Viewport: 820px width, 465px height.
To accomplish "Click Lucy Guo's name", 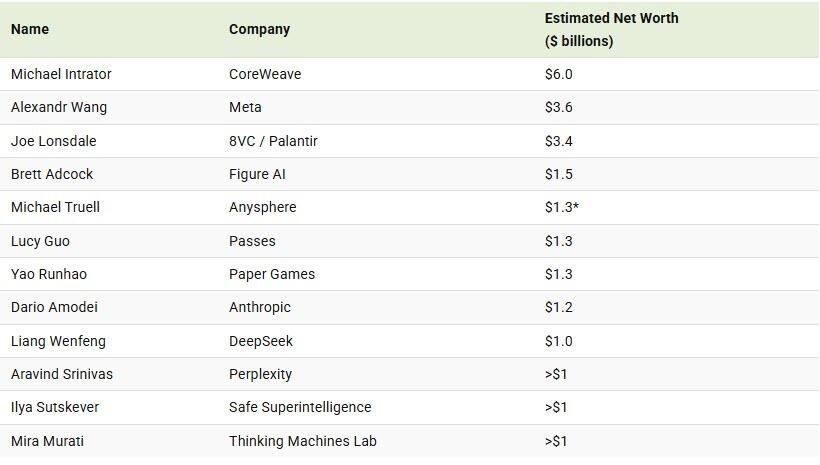I will pyautogui.click(x=40, y=241).
